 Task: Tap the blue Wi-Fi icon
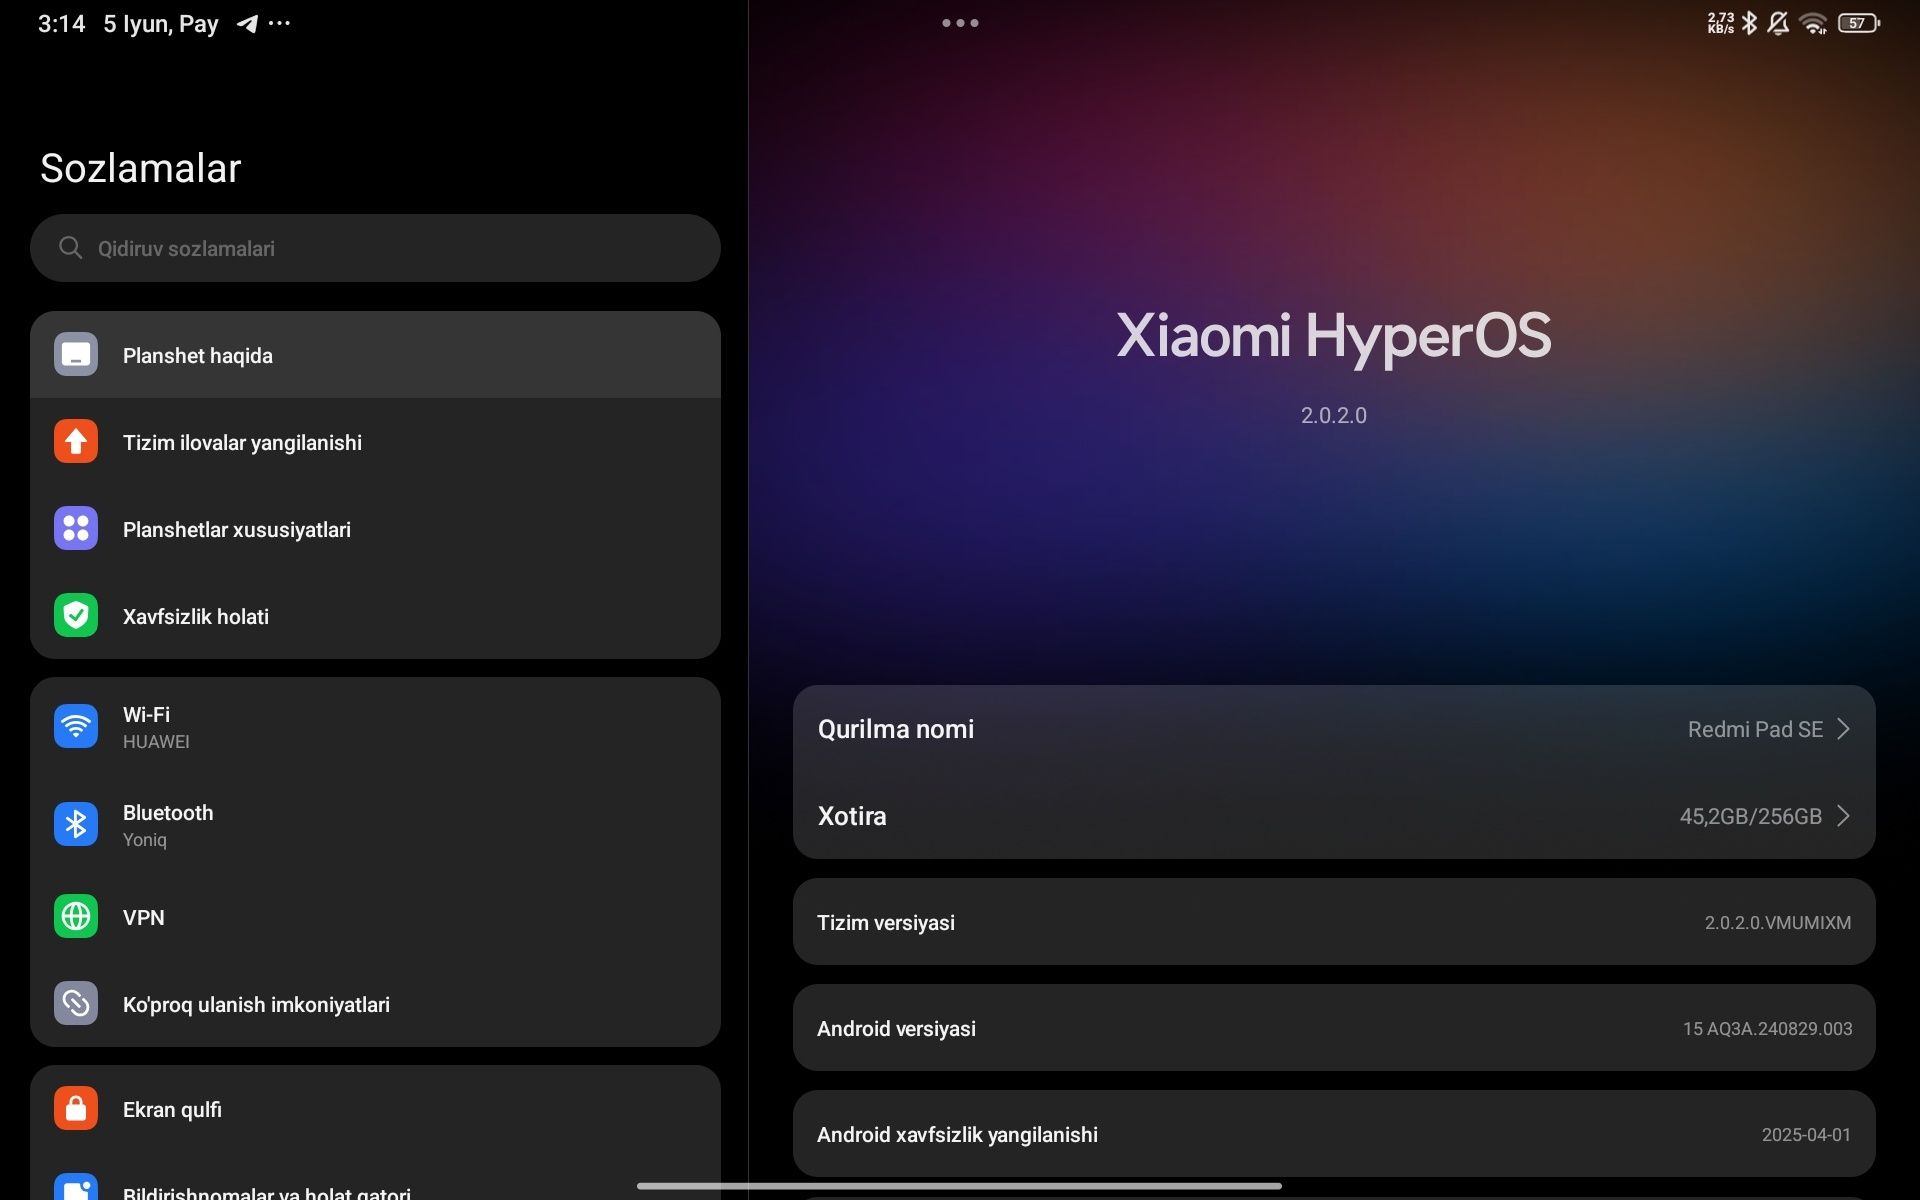pyautogui.click(x=76, y=727)
